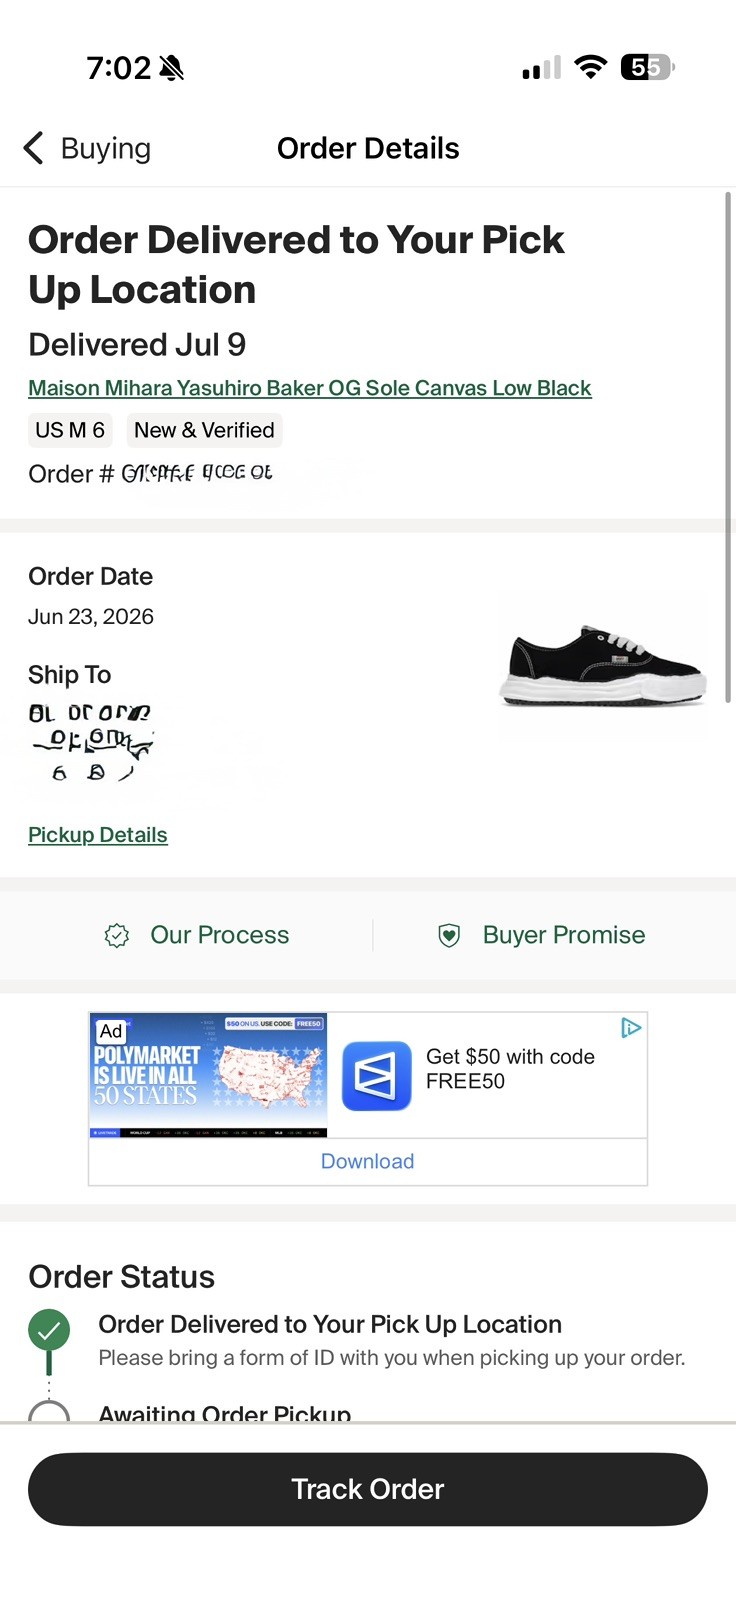Click the AdChoices icon on ad
The image size is (736, 1600).
(x=631, y=1027)
